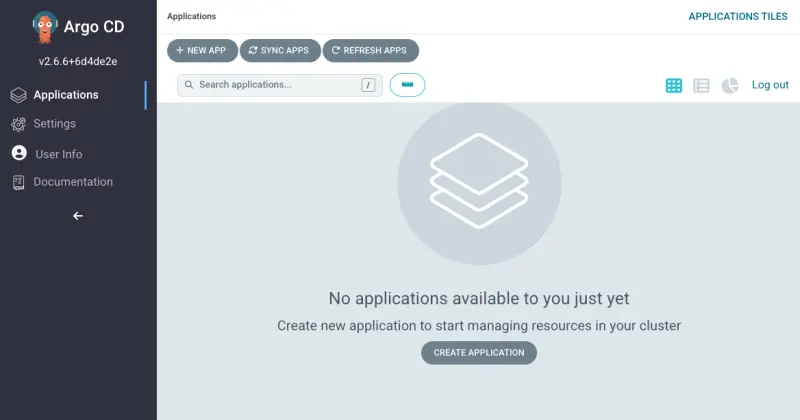Open Settings in the sidebar
Screen dimensions: 800x420
coord(54,124)
